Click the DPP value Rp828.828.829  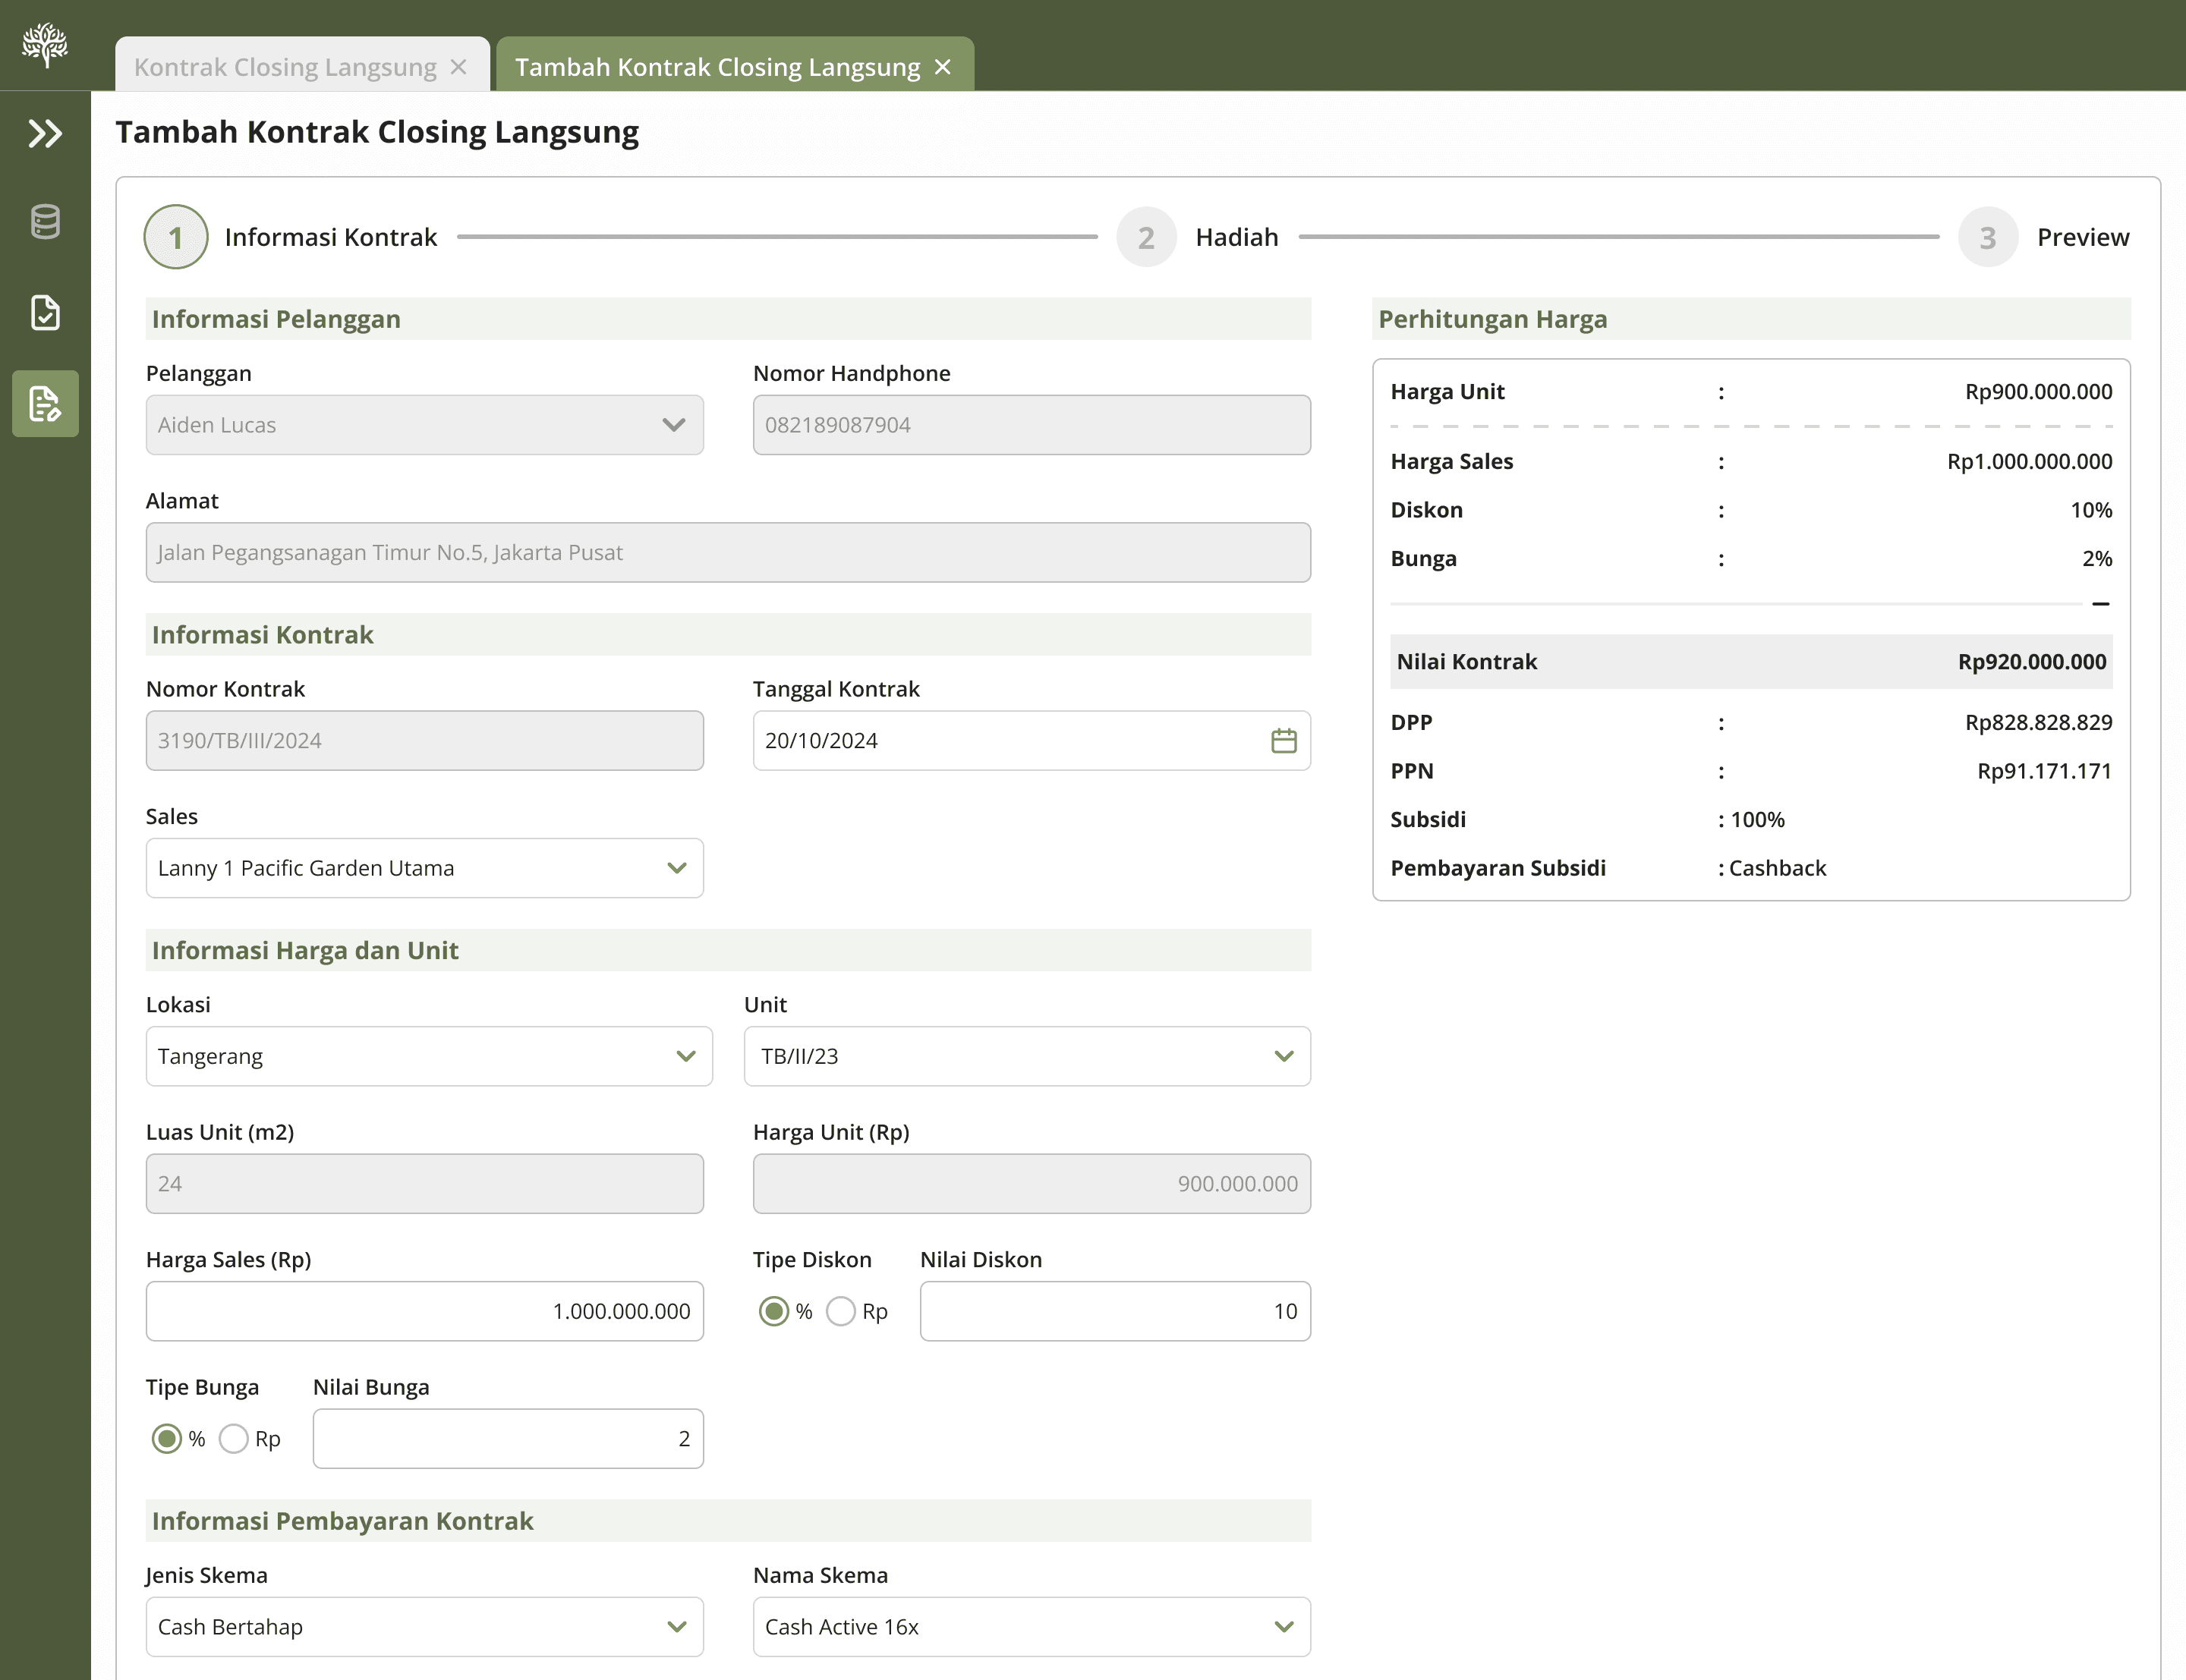point(2038,723)
